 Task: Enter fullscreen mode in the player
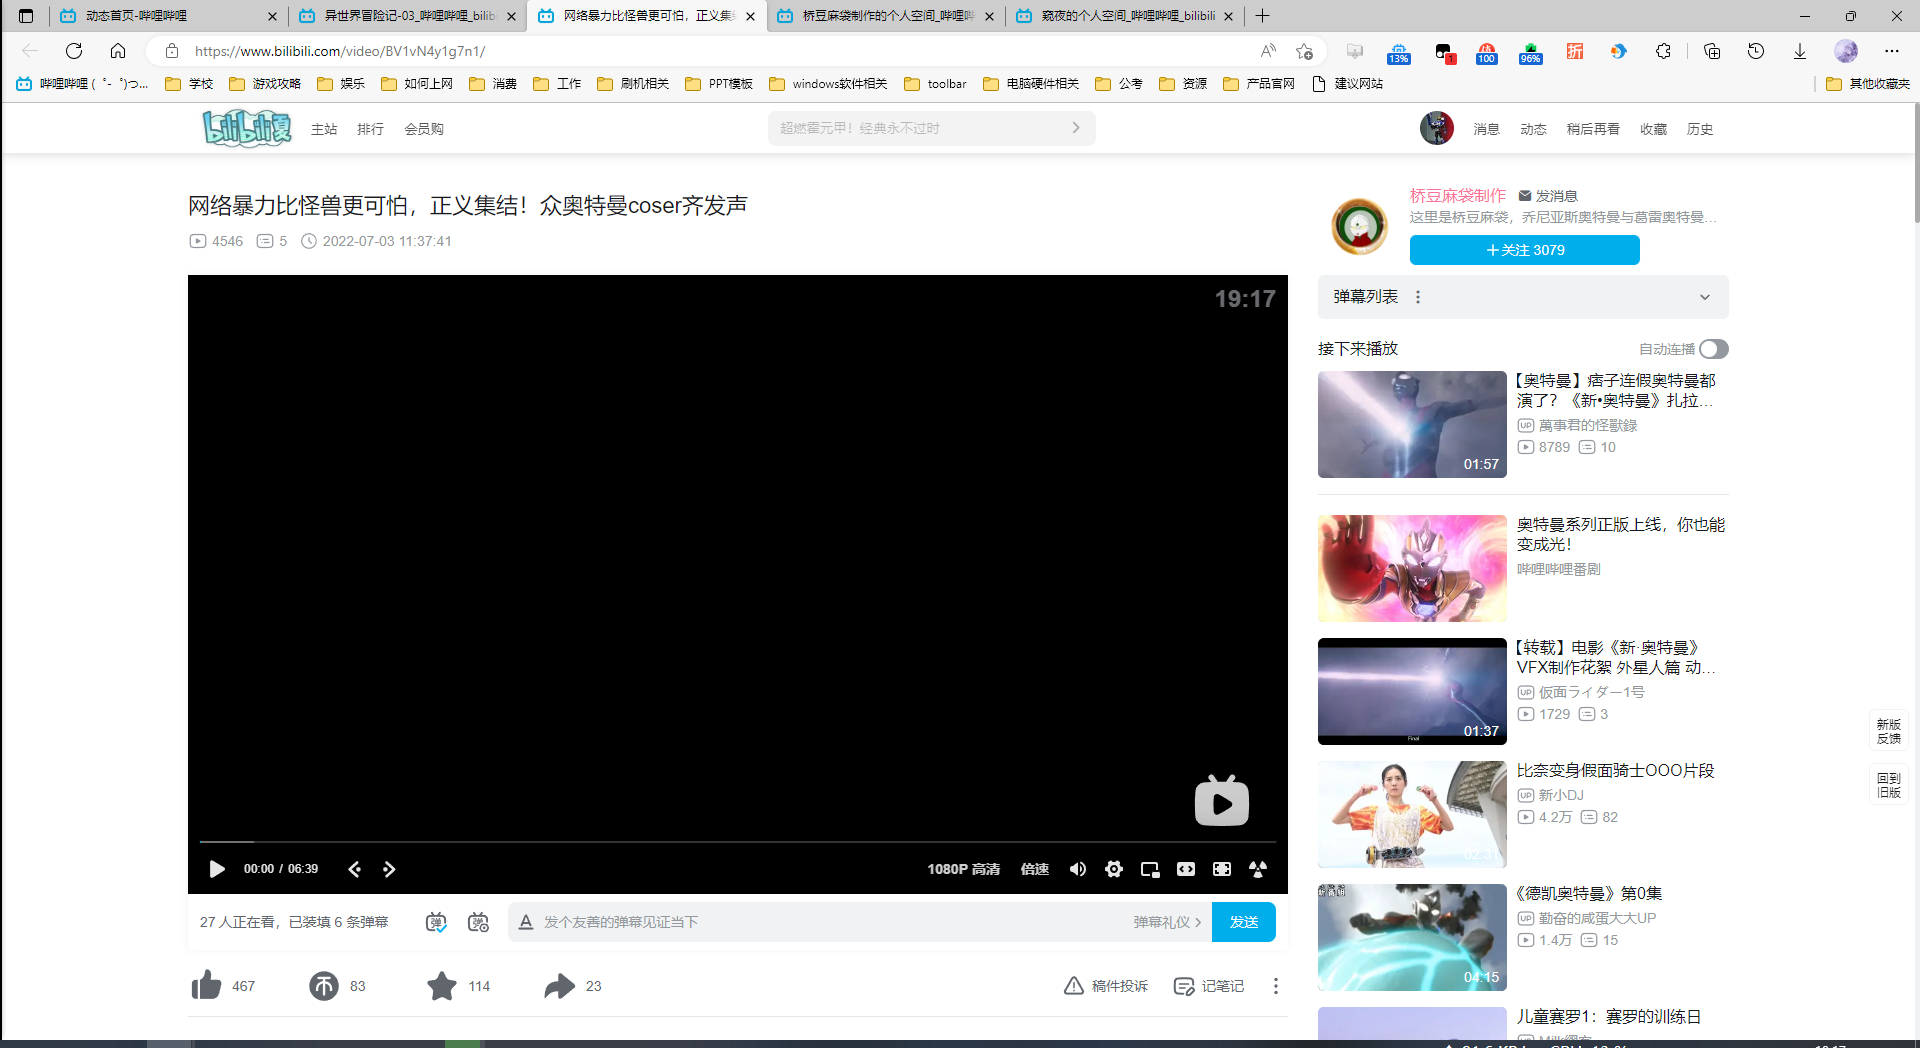click(1222, 869)
